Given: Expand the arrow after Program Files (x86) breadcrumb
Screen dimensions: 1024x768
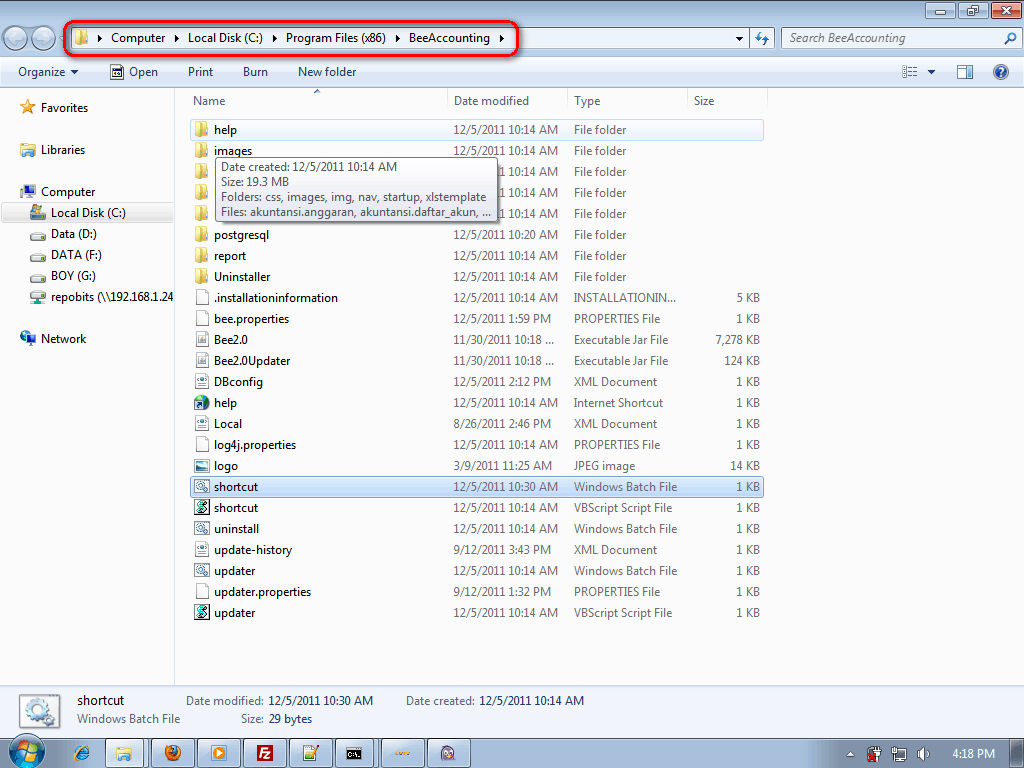Looking at the screenshot, I should (397, 38).
